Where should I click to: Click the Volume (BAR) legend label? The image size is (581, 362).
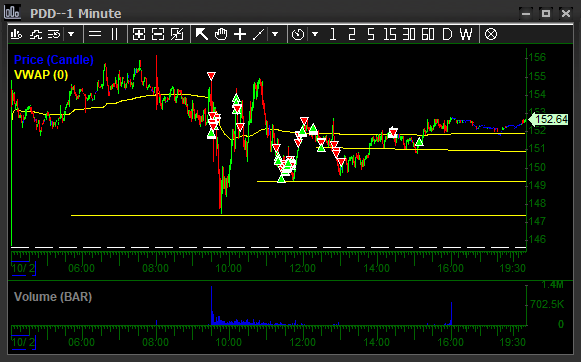(53, 297)
